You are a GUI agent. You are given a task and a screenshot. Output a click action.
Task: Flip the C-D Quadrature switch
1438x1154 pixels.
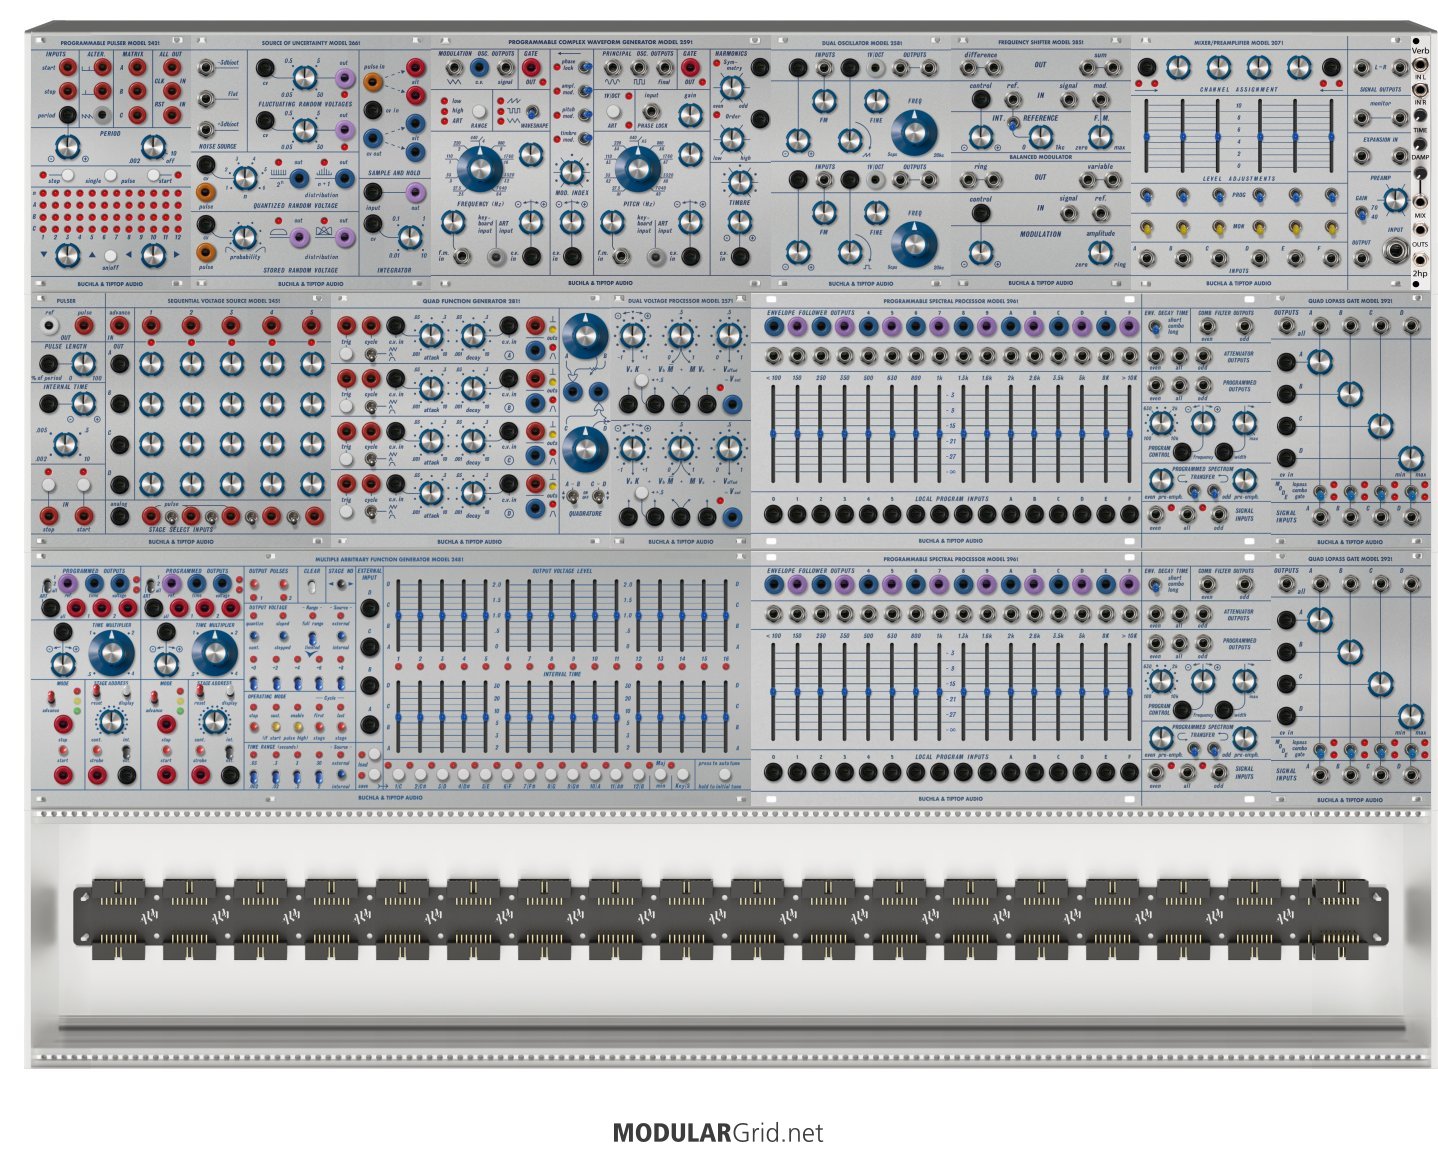(x=600, y=495)
